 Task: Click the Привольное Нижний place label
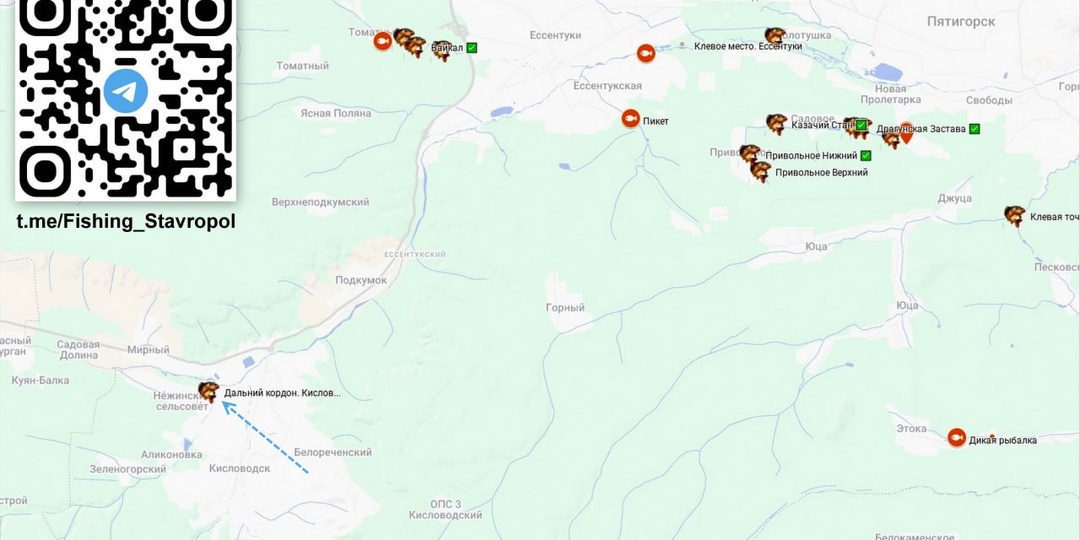tap(811, 156)
